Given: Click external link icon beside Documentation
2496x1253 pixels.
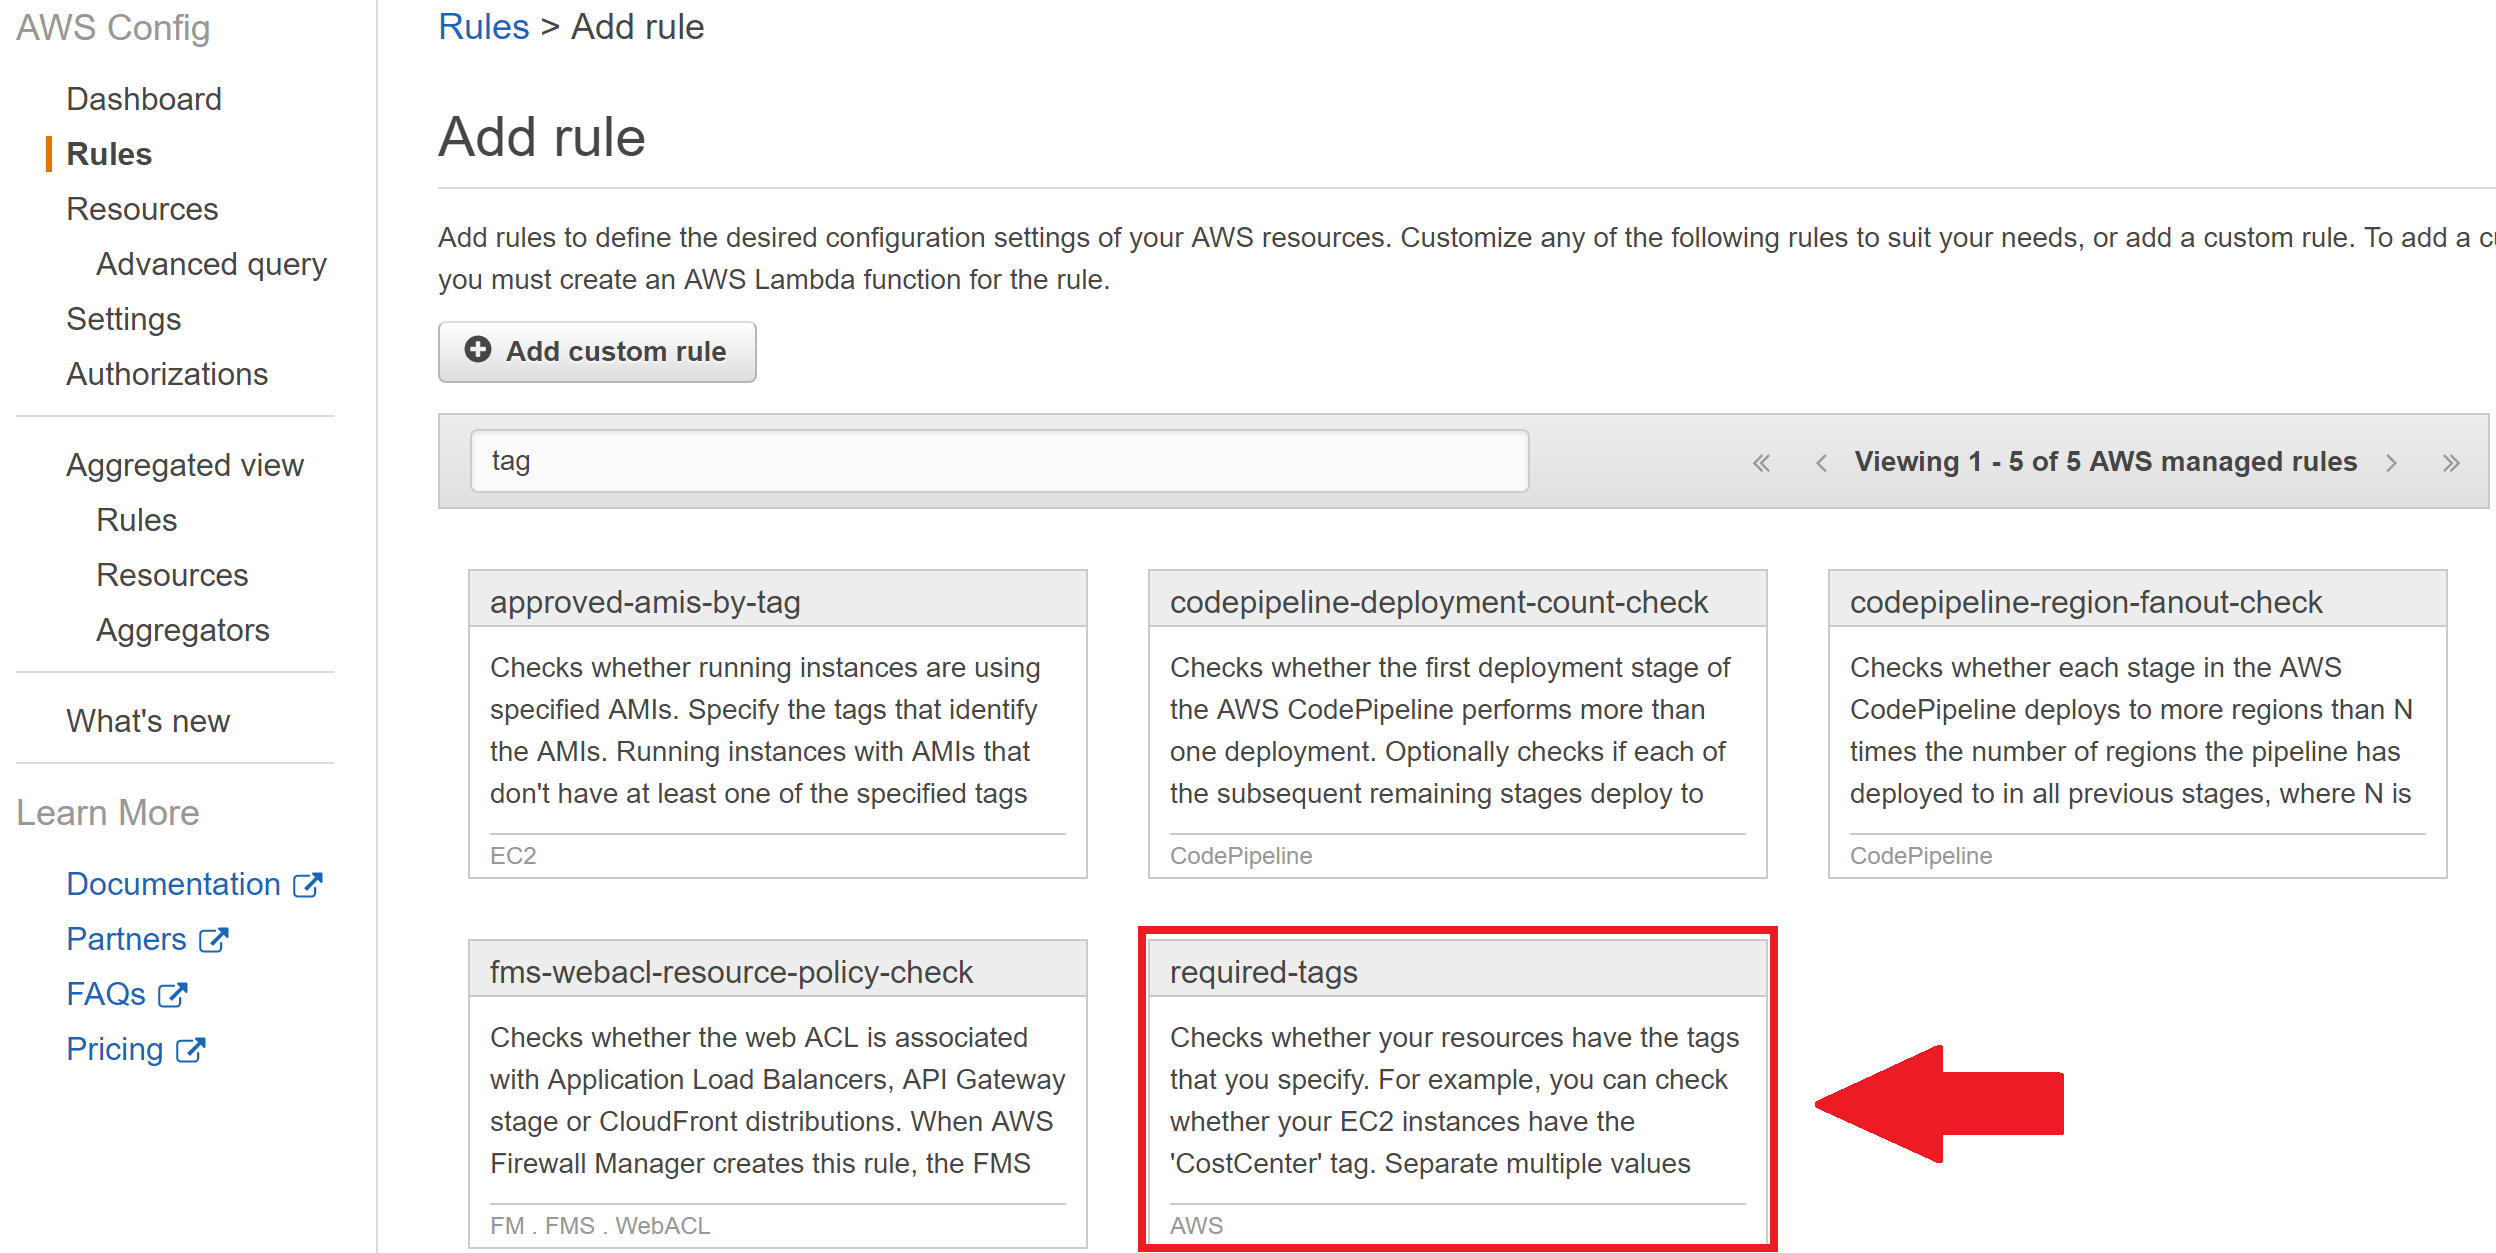Looking at the screenshot, I should click(x=307, y=885).
